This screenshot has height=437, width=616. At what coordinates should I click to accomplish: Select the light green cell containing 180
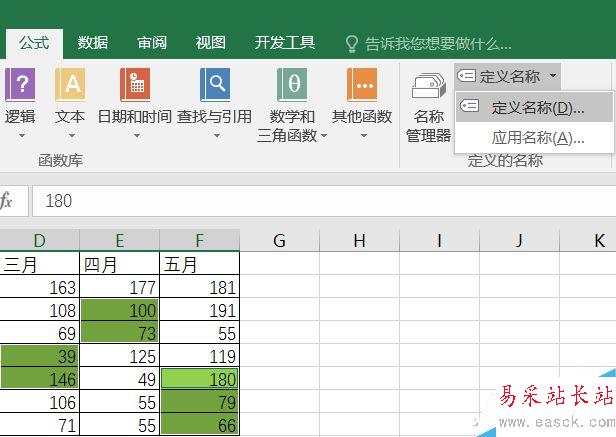(x=200, y=379)
